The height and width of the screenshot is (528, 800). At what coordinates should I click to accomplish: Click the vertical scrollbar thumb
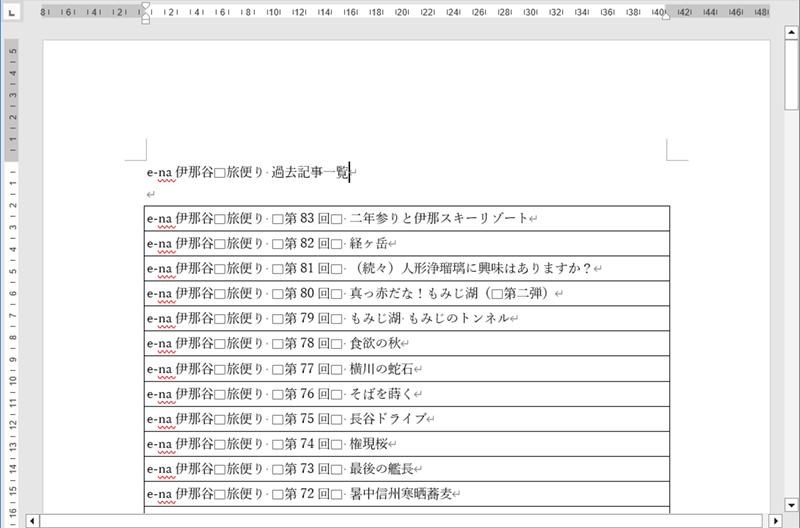791,75
